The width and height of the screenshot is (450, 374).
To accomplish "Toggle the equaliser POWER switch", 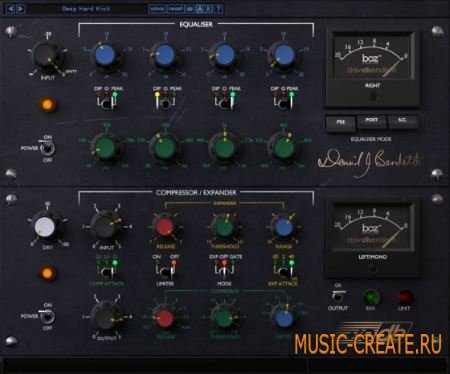I will tap(47, 148).
